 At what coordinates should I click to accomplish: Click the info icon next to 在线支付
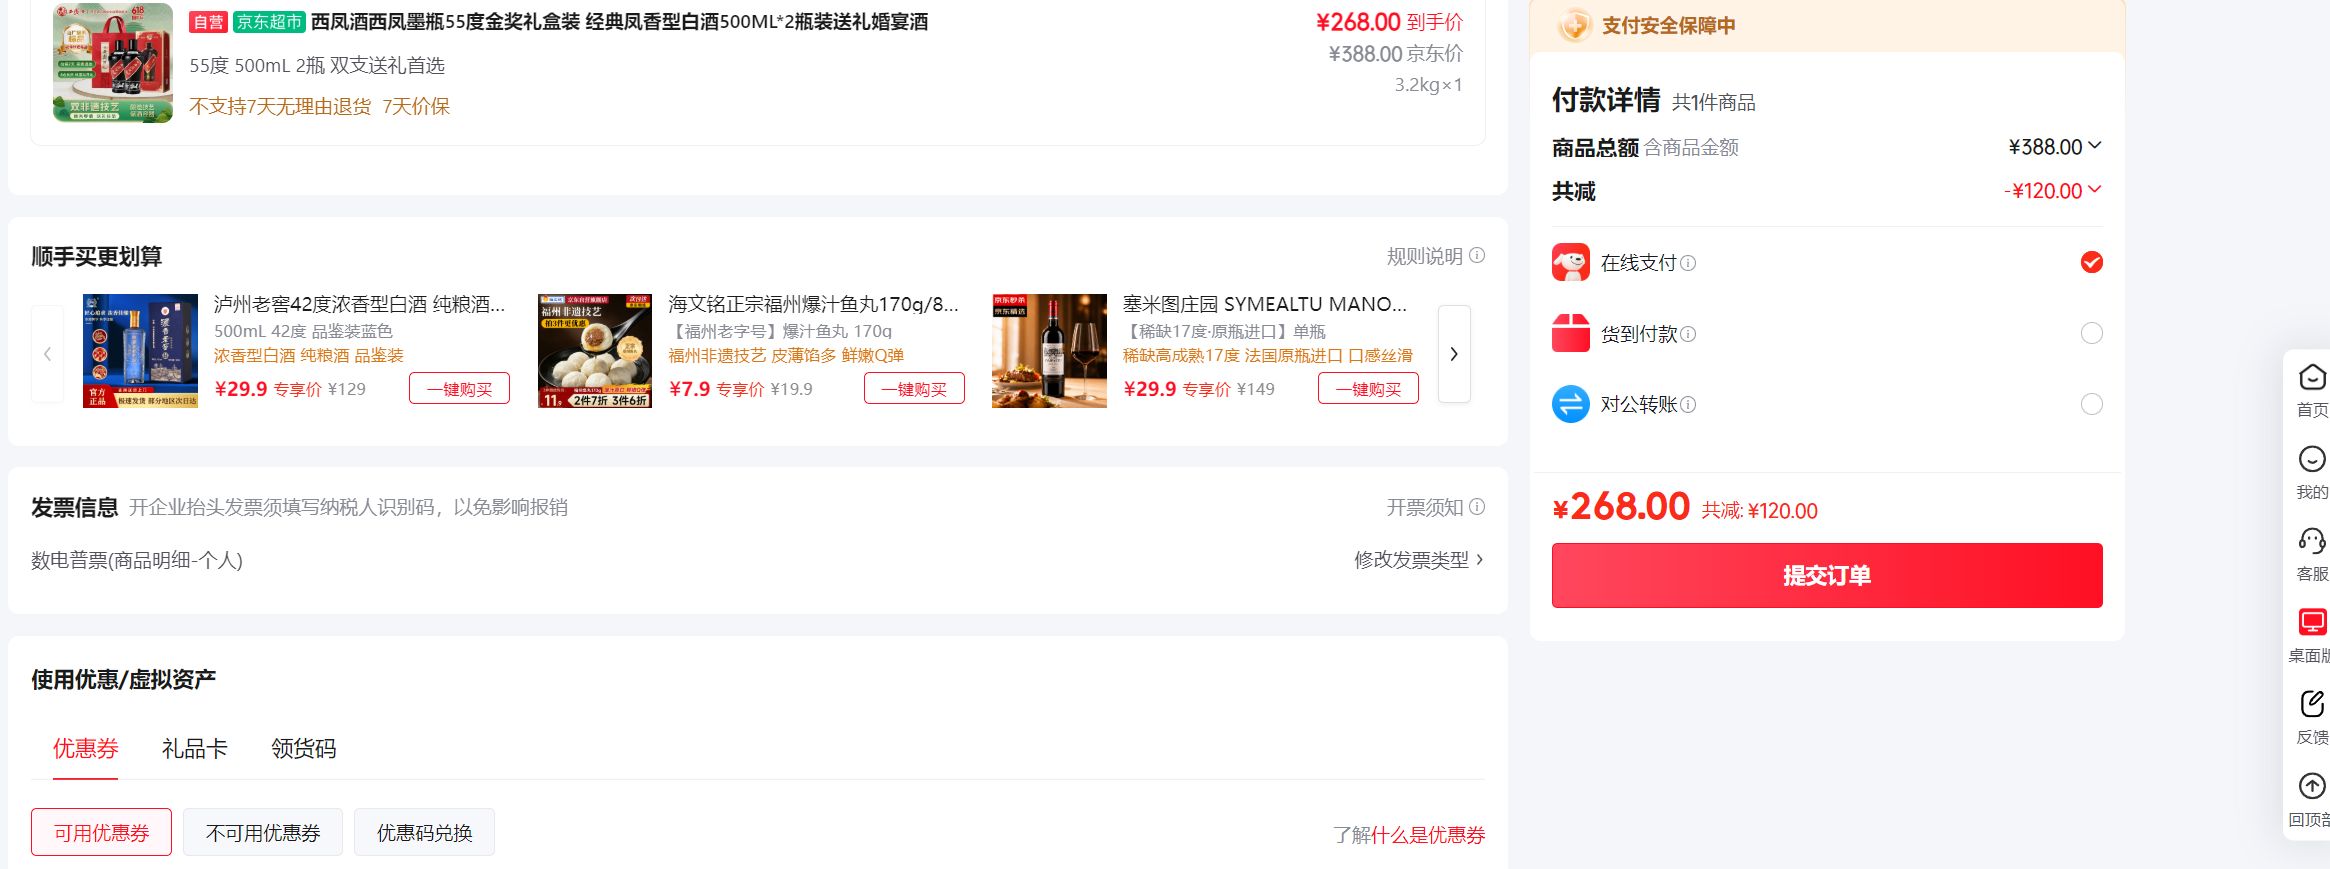tap(1688, 263)
